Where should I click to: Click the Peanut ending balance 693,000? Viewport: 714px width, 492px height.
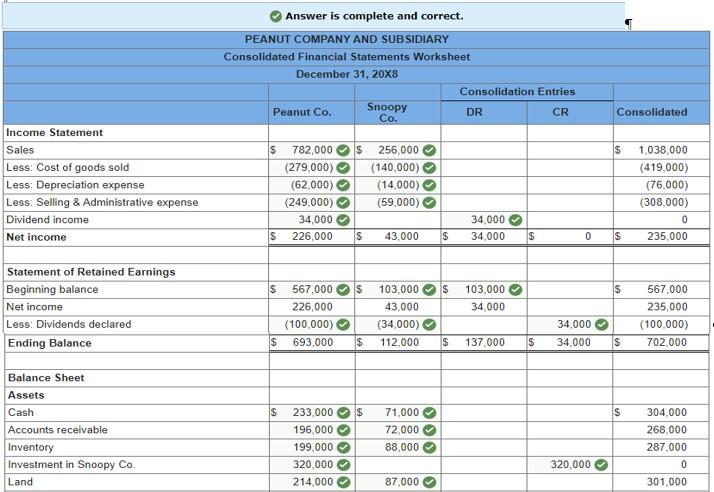[313, 342]
